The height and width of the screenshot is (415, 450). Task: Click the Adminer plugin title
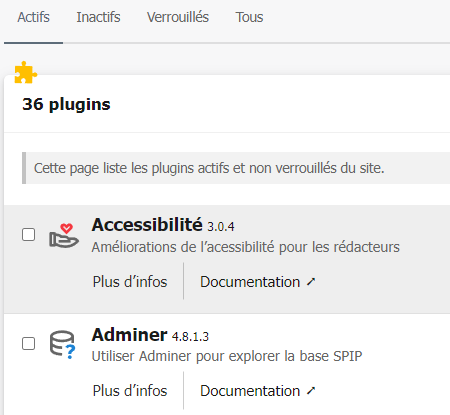click(129, 334)
